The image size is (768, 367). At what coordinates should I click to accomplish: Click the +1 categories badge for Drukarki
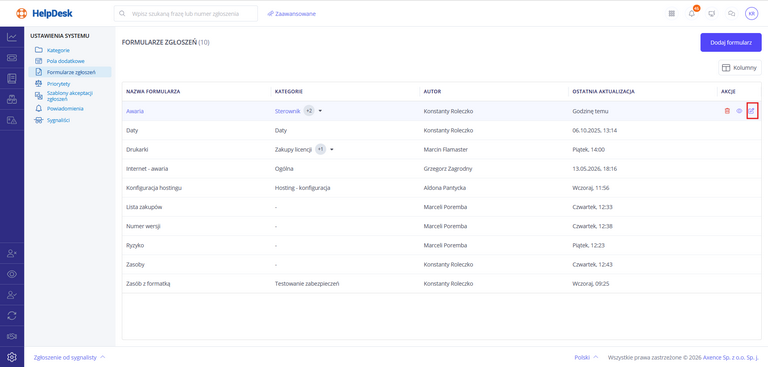tap(320, 149)
